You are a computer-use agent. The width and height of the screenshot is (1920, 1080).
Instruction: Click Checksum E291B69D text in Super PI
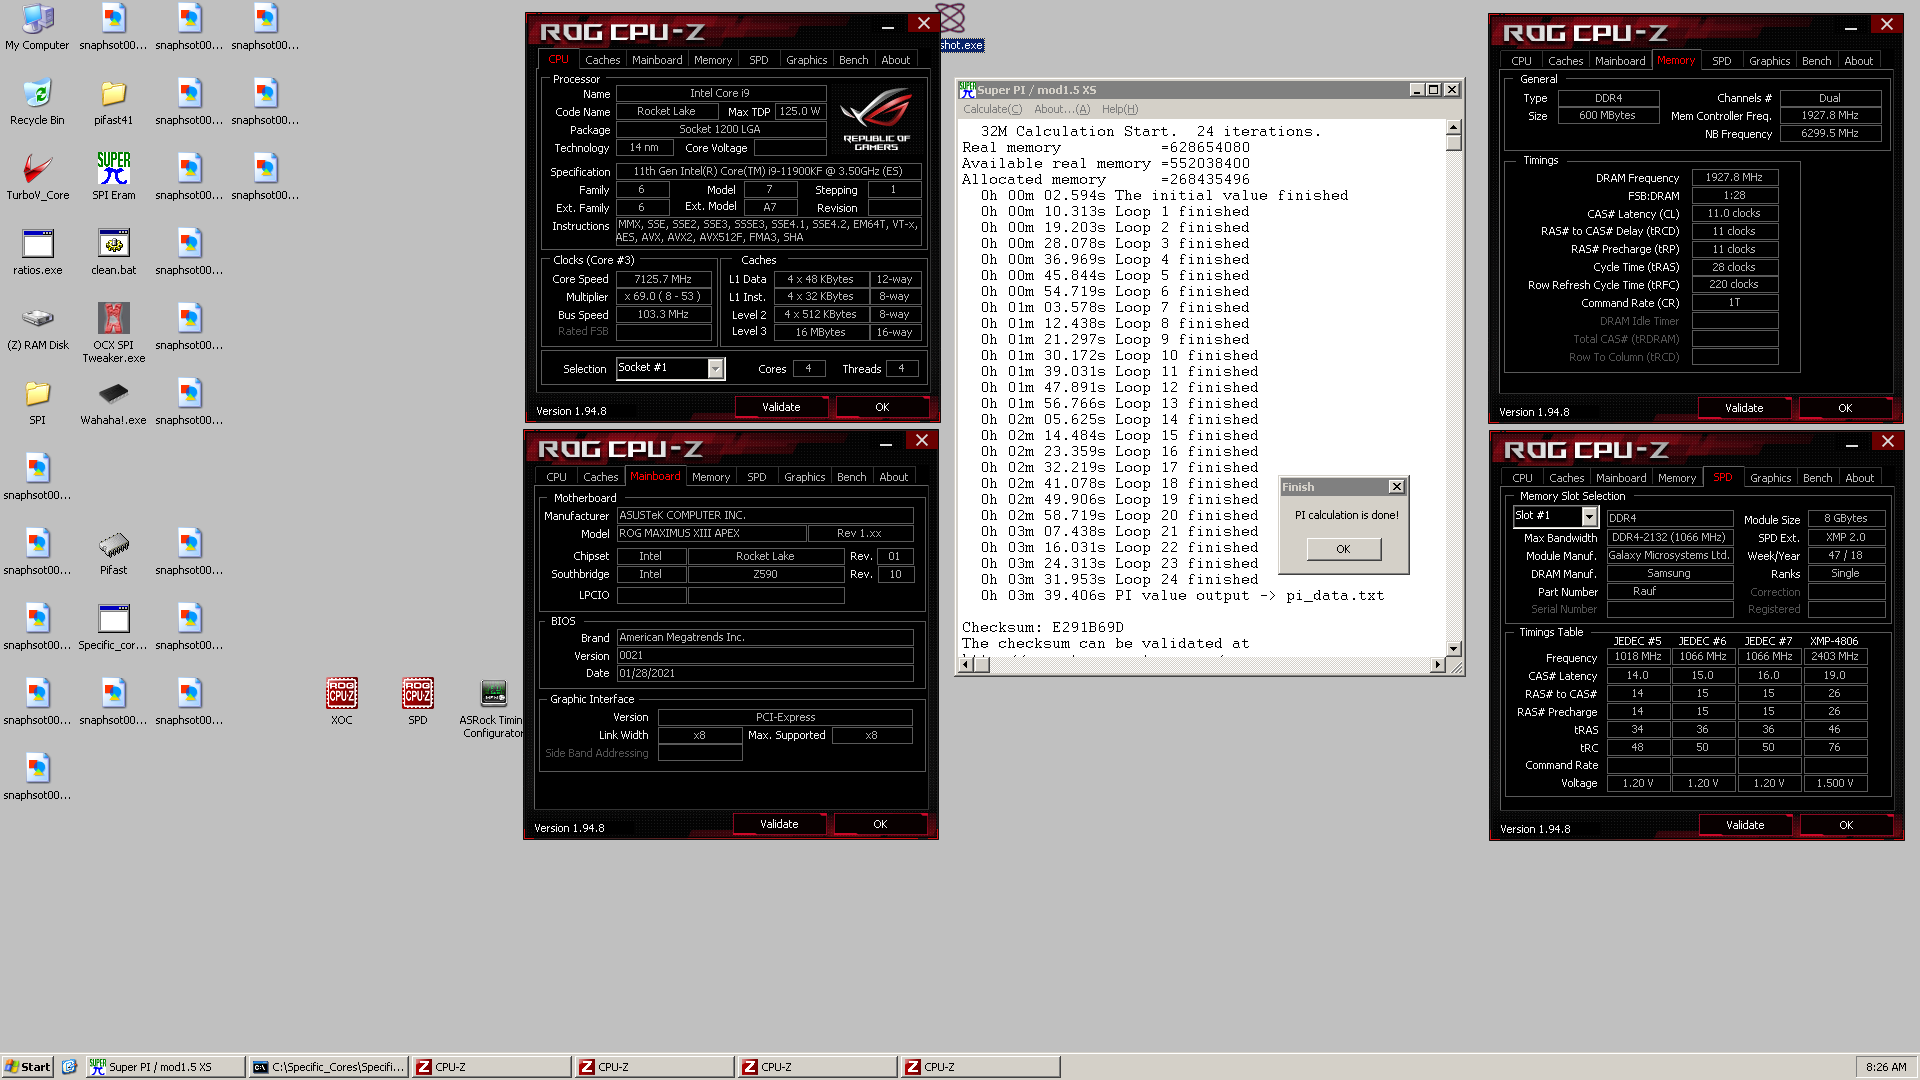pos(1043,628)
